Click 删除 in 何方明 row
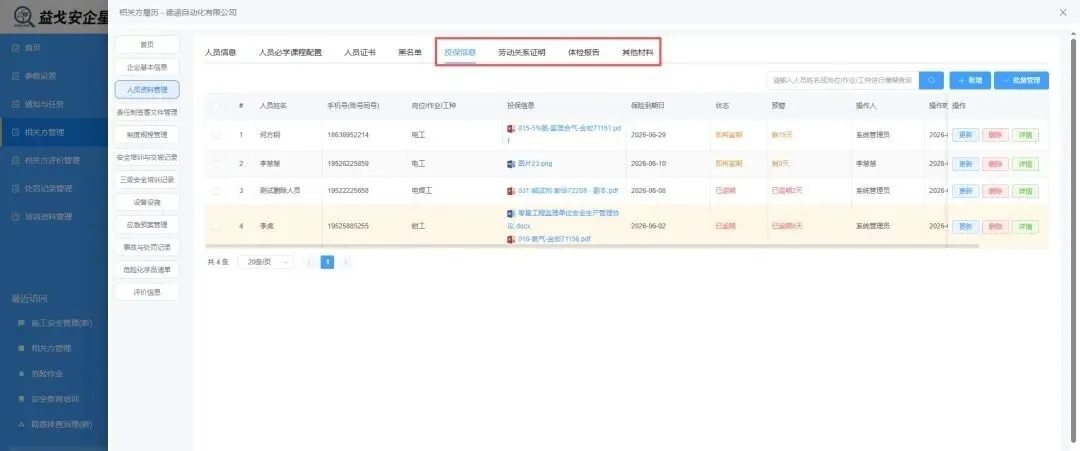 click(995, 135)
